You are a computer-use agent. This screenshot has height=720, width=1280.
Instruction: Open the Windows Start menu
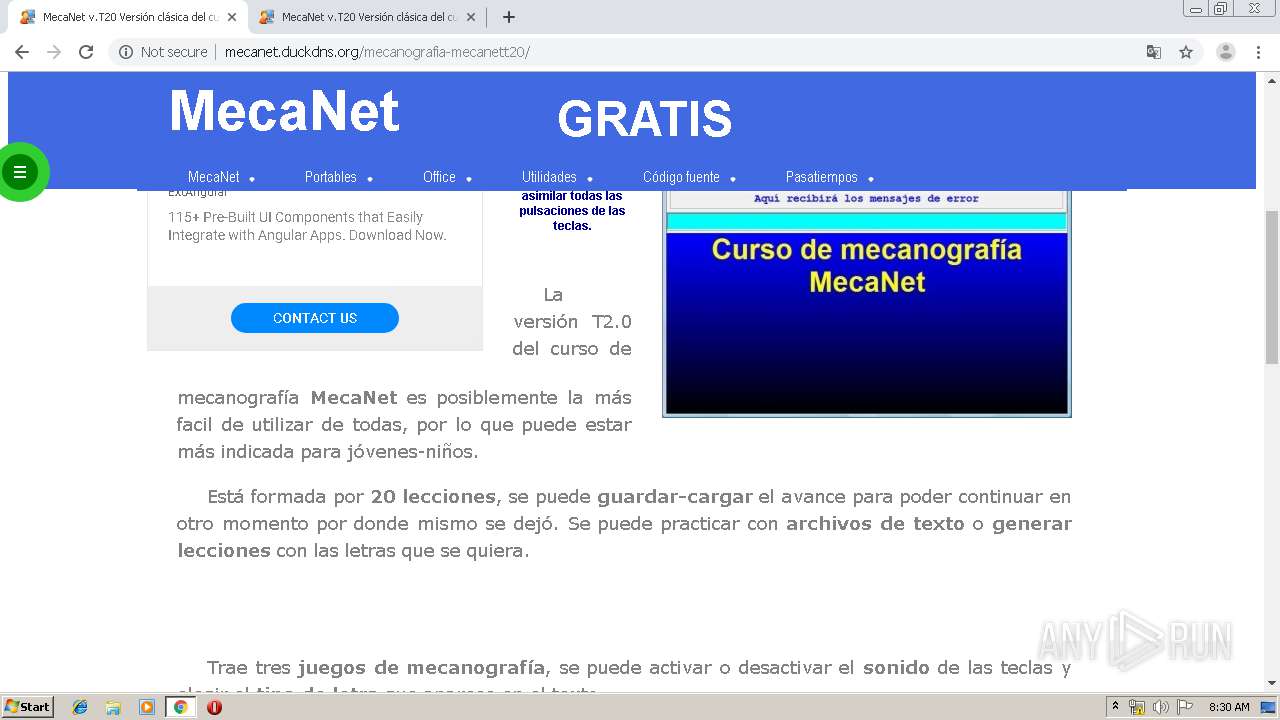click(27, 707)
